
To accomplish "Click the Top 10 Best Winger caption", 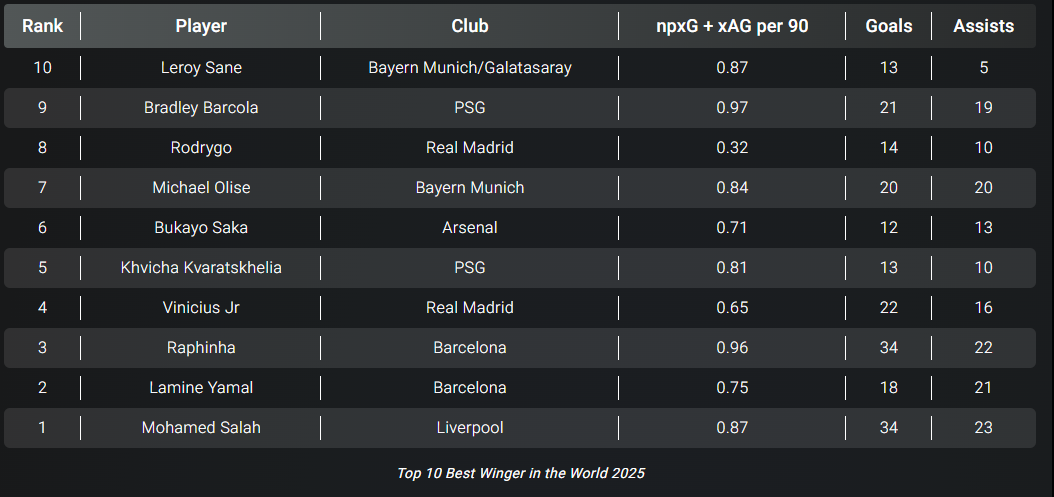I will coord(521,473).
